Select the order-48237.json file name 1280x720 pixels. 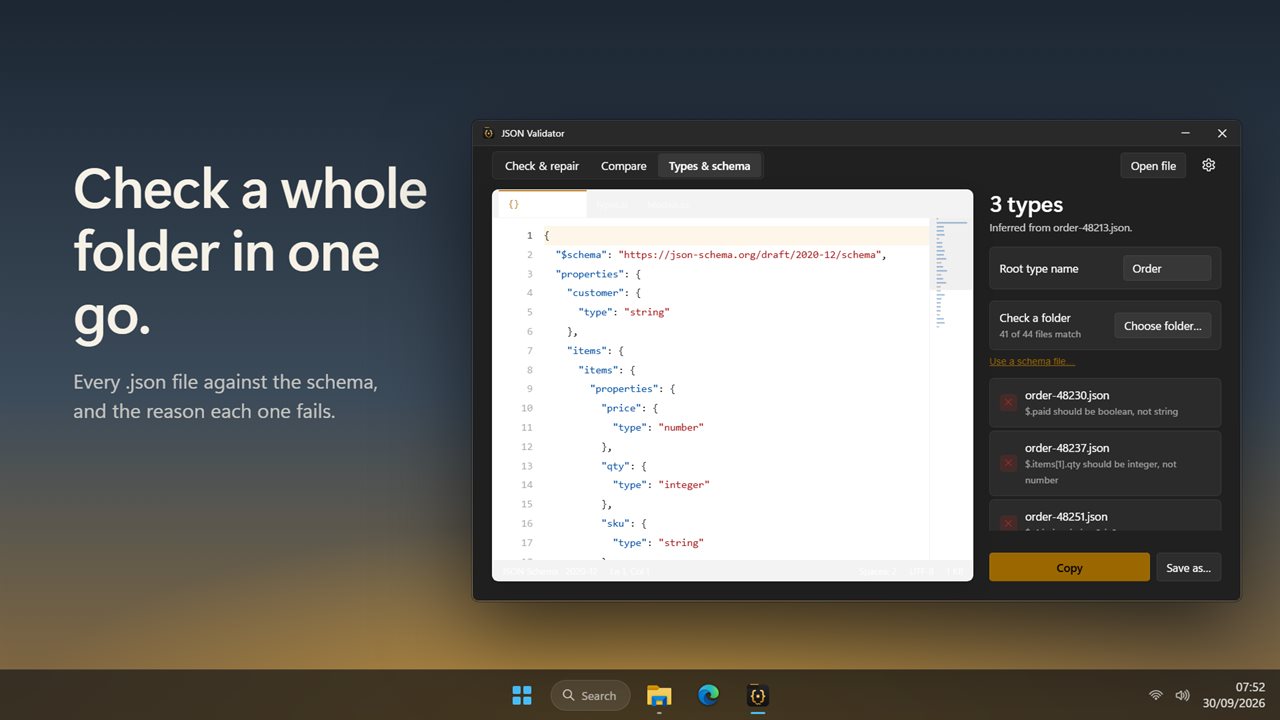(x=1067, y=448)
